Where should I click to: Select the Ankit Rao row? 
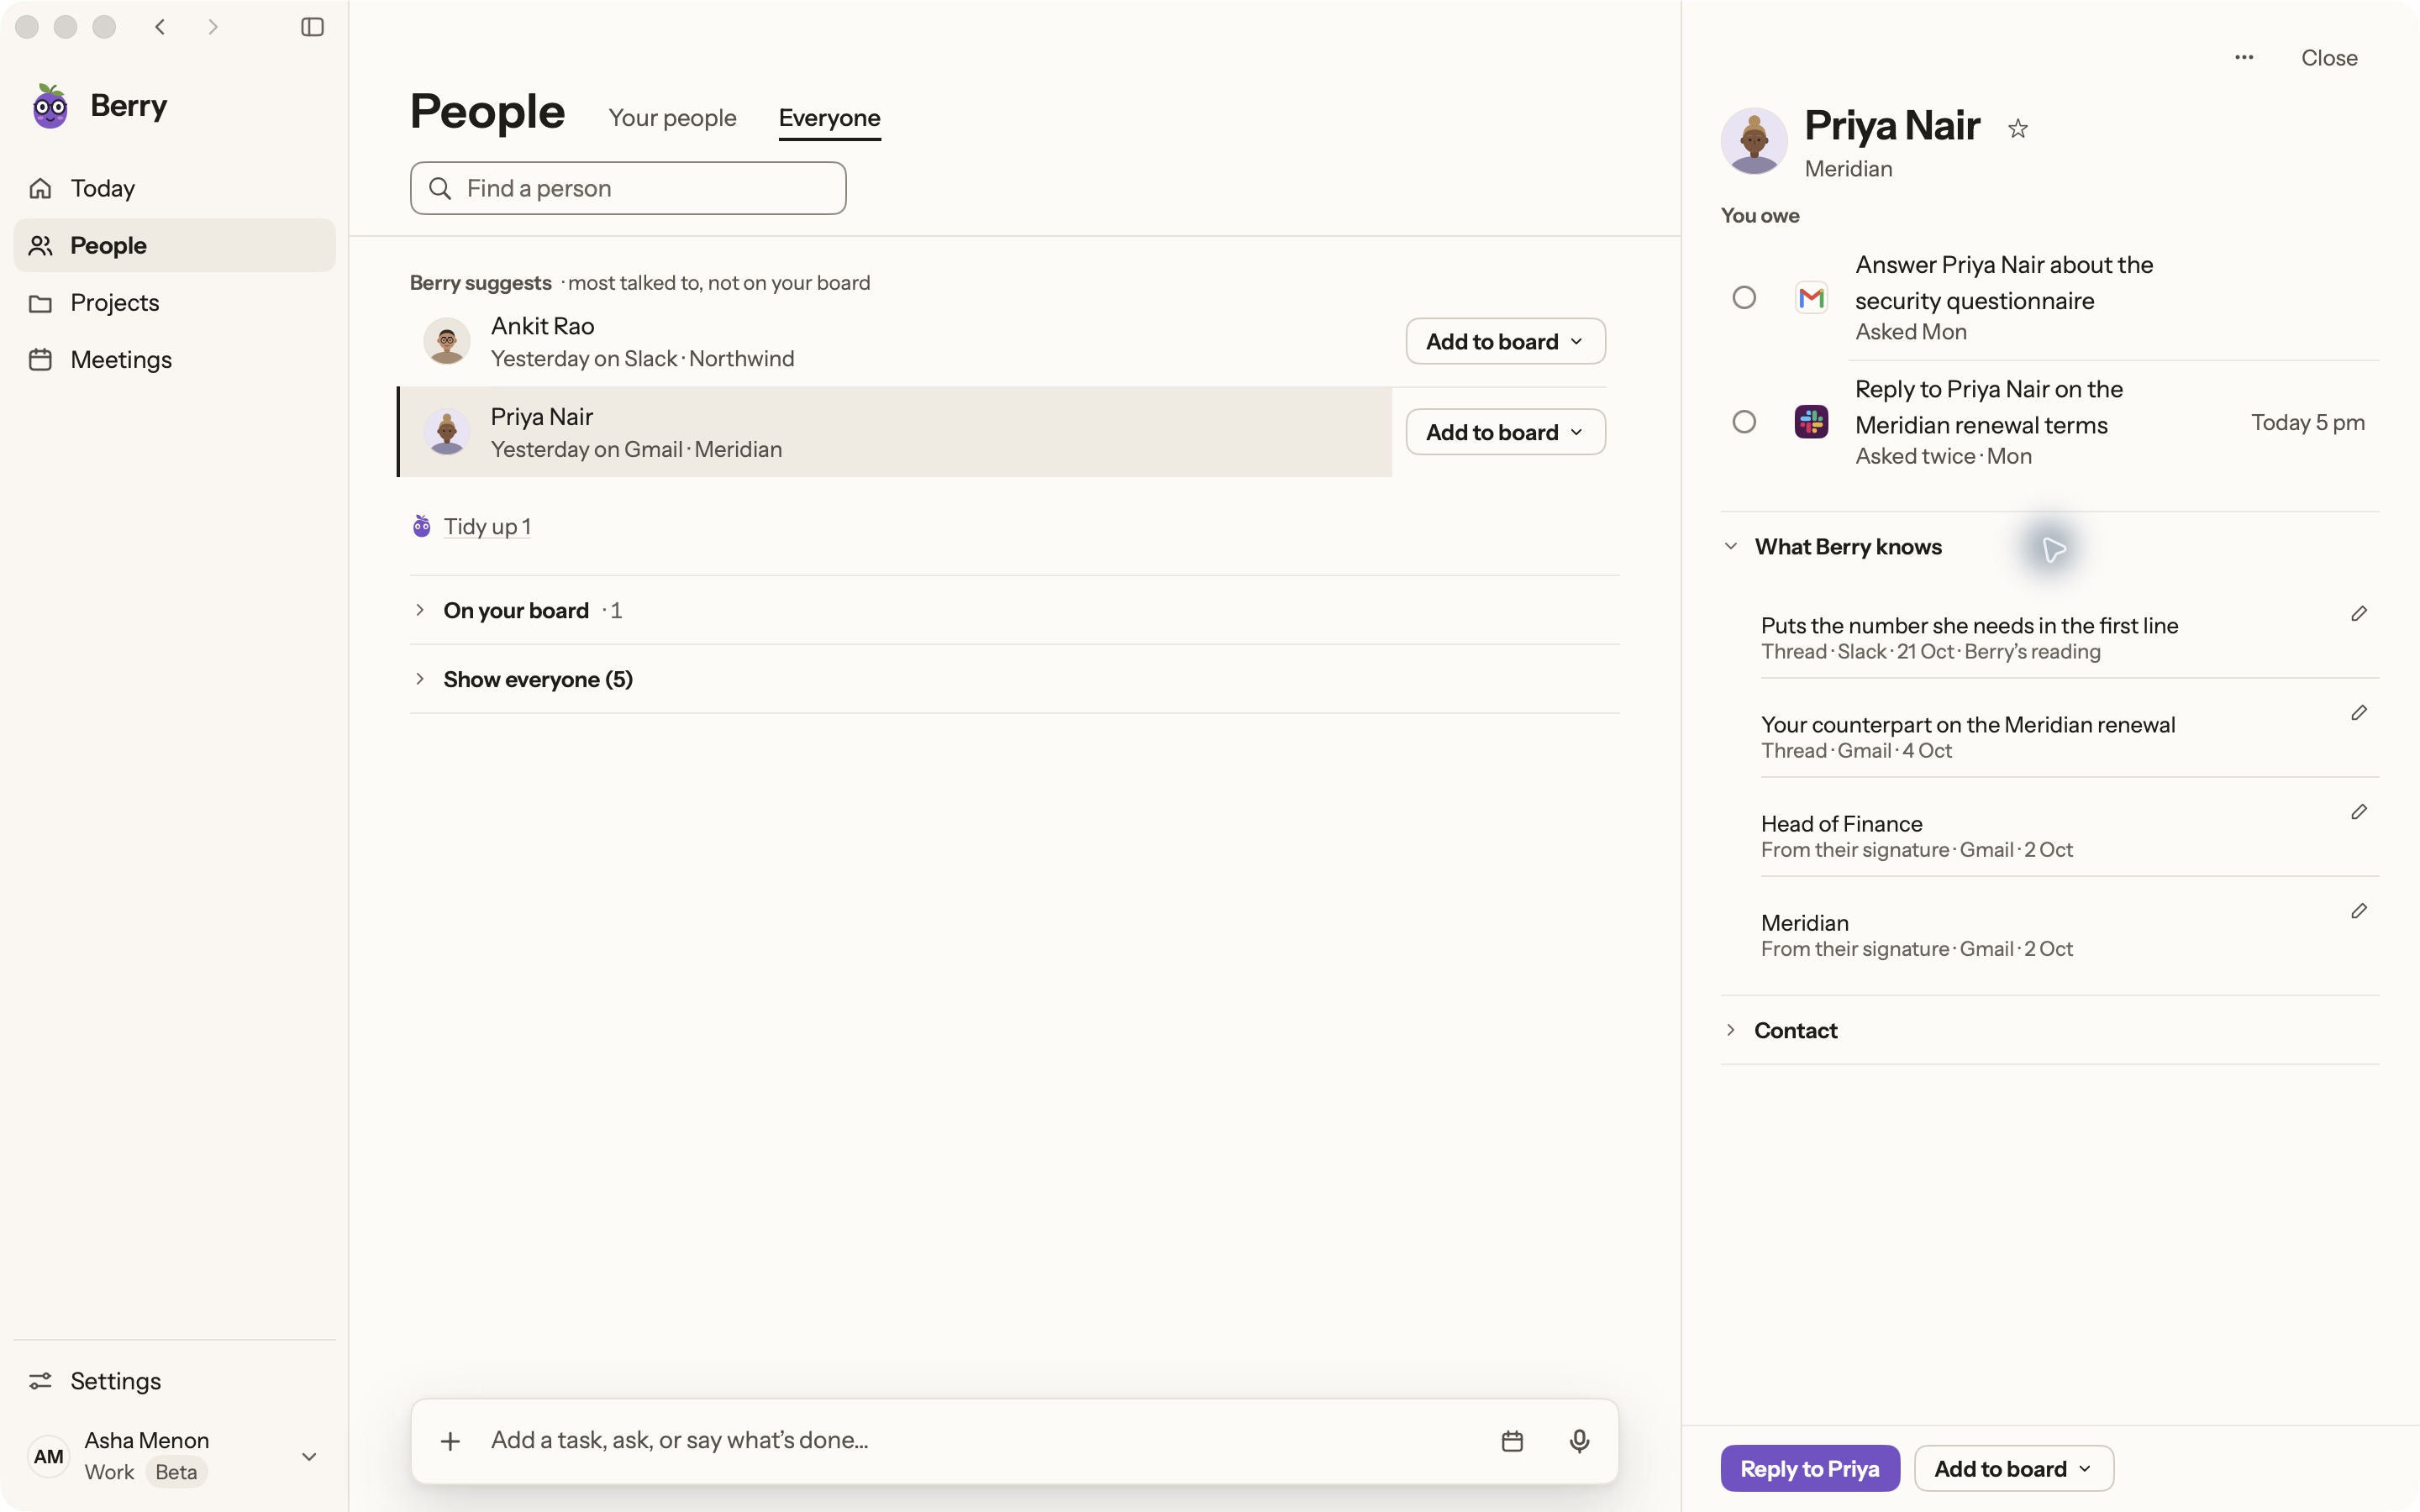click(895, 341)
